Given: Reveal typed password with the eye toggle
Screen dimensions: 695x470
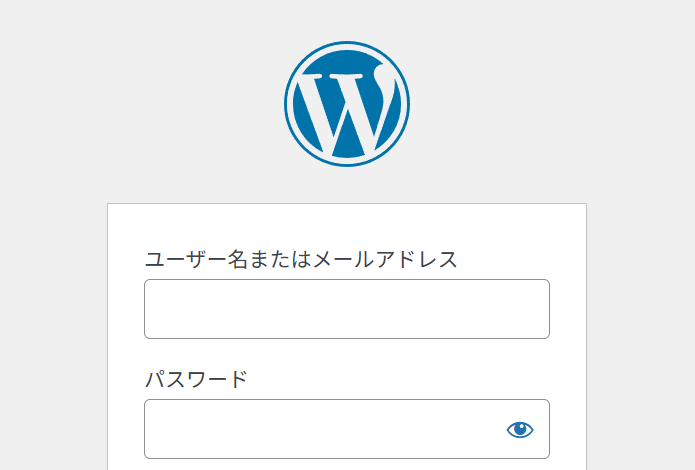Looking at the screenshot, I should point(520,429).
